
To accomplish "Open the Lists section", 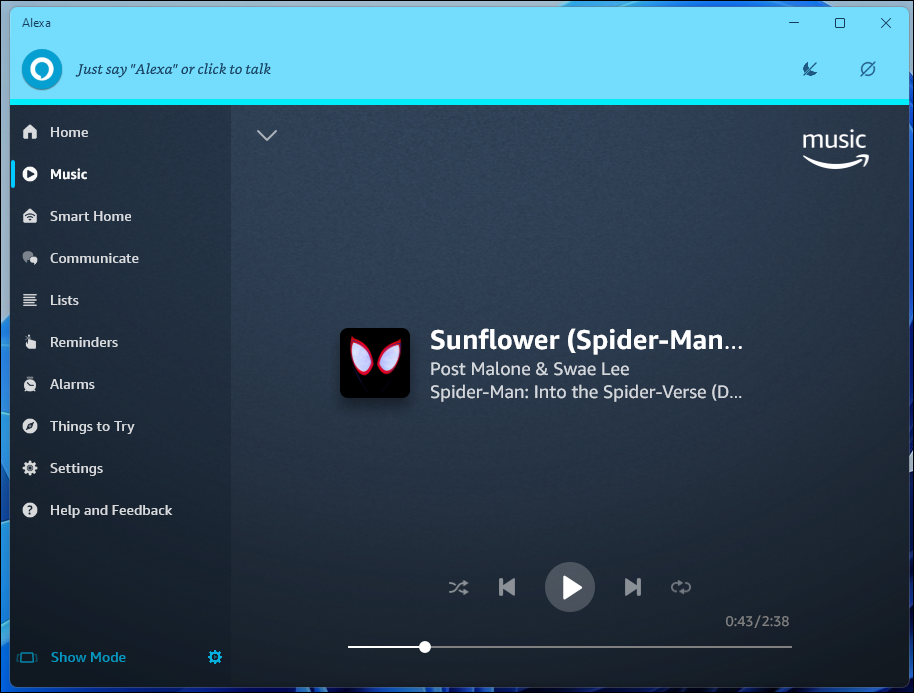I will 64,300.
